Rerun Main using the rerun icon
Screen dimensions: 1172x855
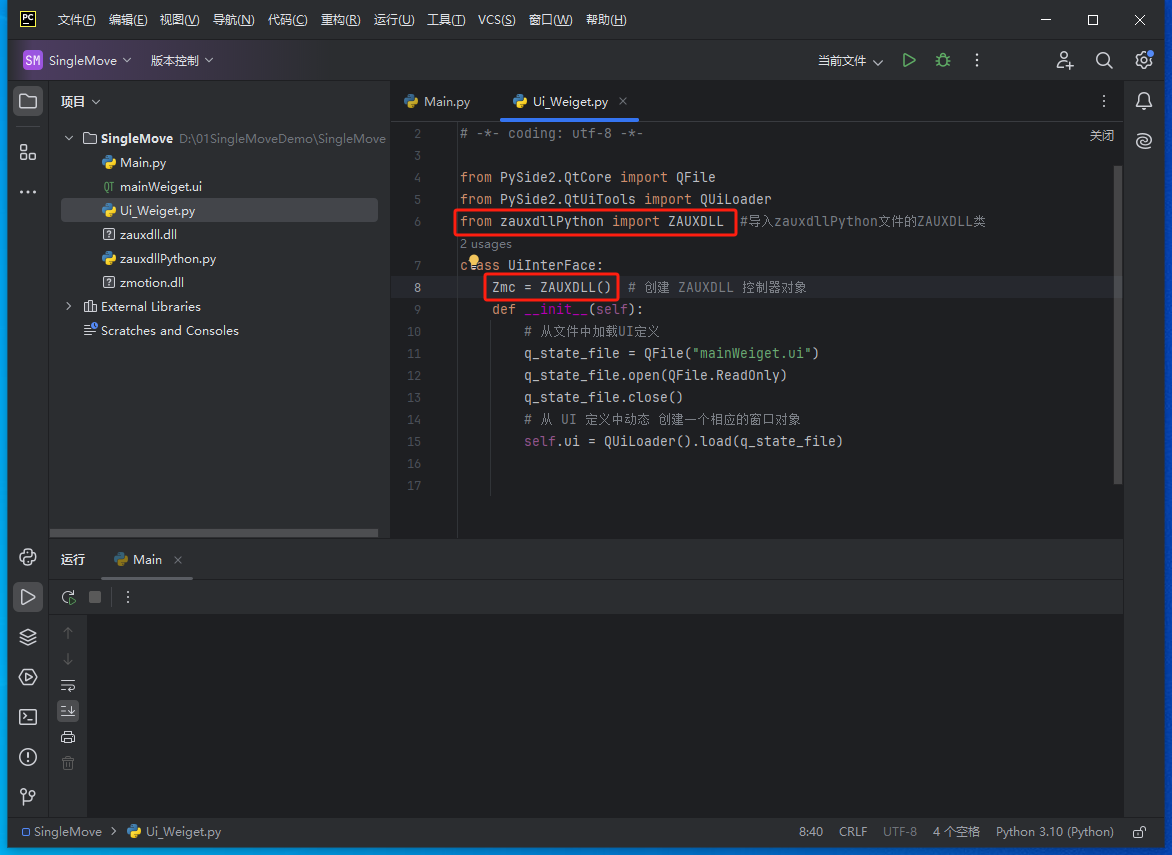pos(68,597)
